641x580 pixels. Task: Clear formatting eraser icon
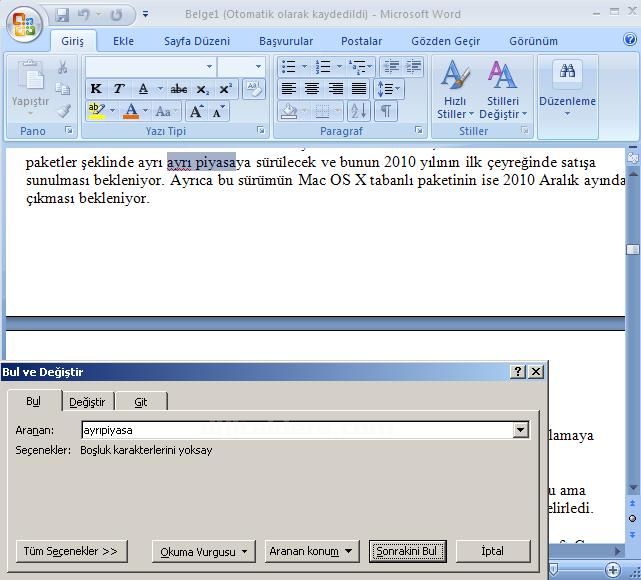(253, 89)
